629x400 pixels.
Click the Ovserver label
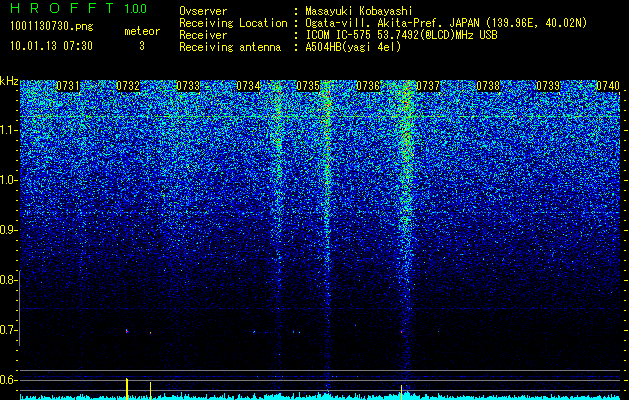pos(203,11)
